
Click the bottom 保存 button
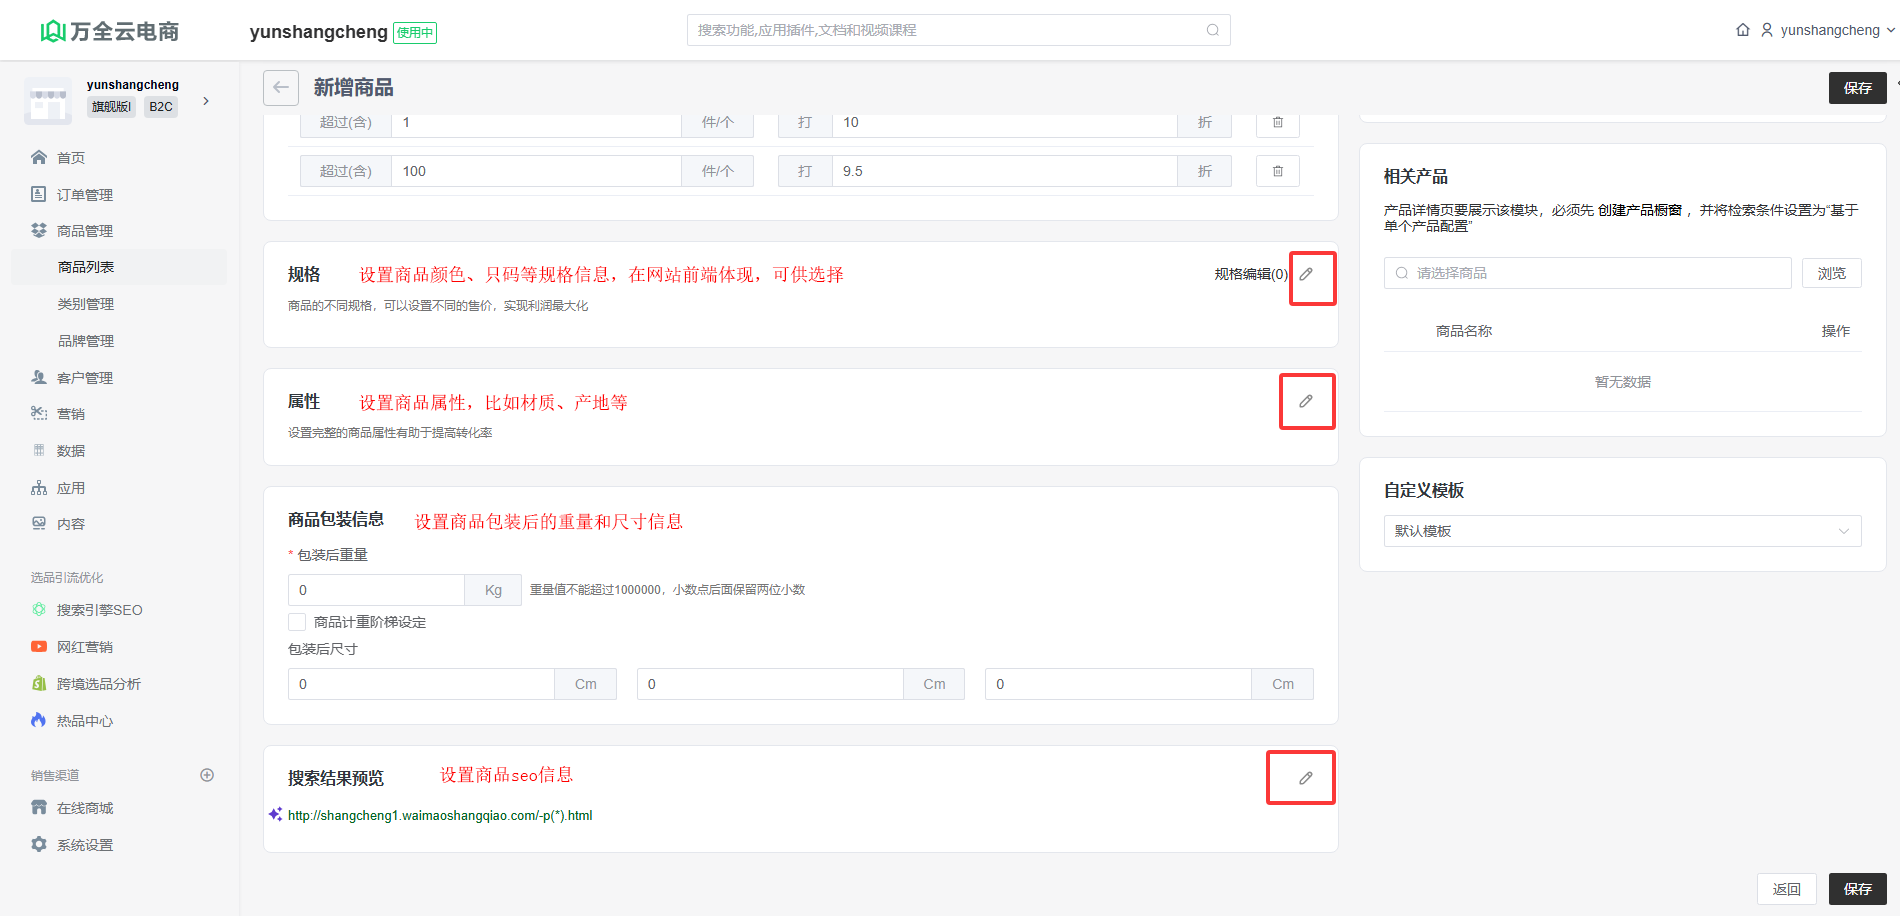pos(1857,889)
